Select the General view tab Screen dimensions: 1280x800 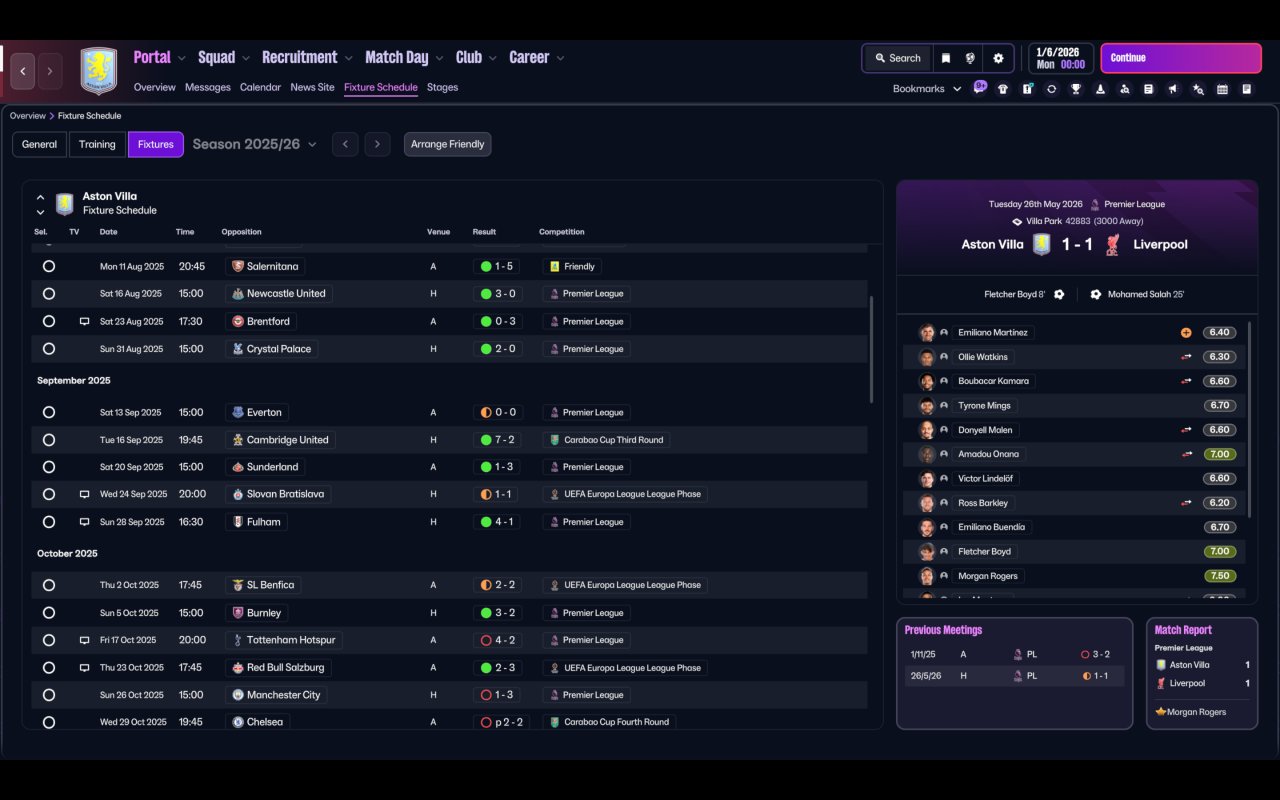[40, 144]
